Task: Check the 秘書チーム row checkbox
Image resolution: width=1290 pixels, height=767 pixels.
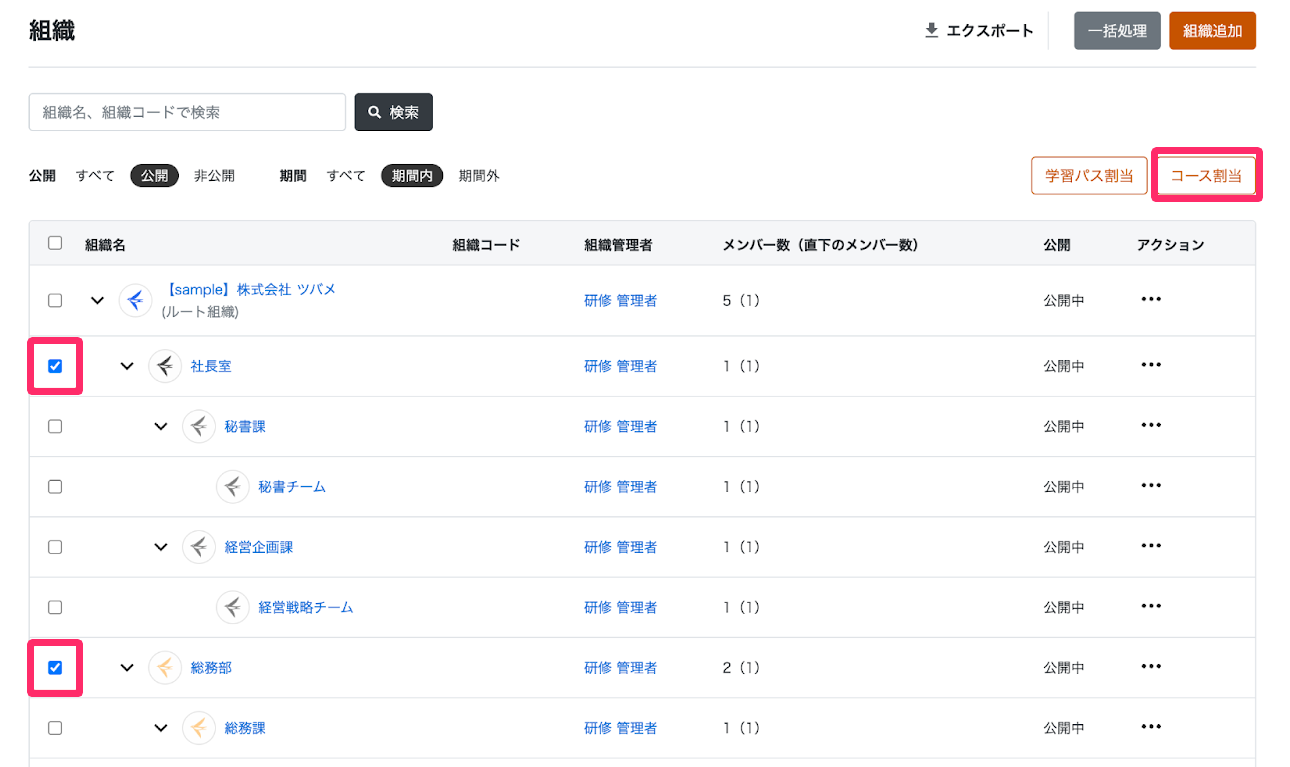Action: point(55,487)
